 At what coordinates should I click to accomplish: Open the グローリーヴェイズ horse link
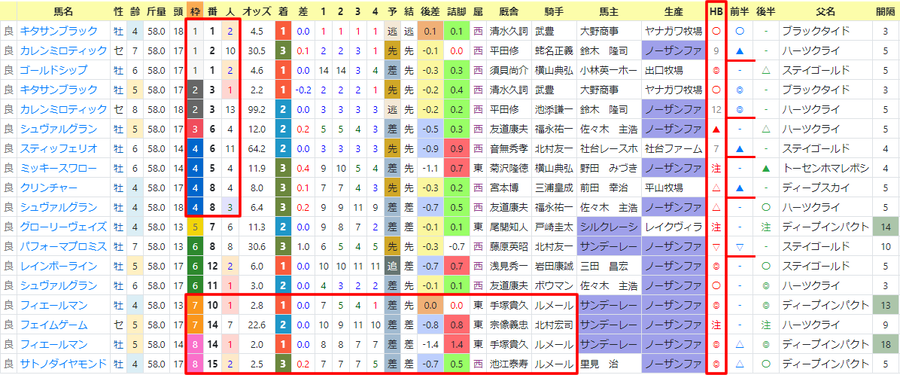63,227
